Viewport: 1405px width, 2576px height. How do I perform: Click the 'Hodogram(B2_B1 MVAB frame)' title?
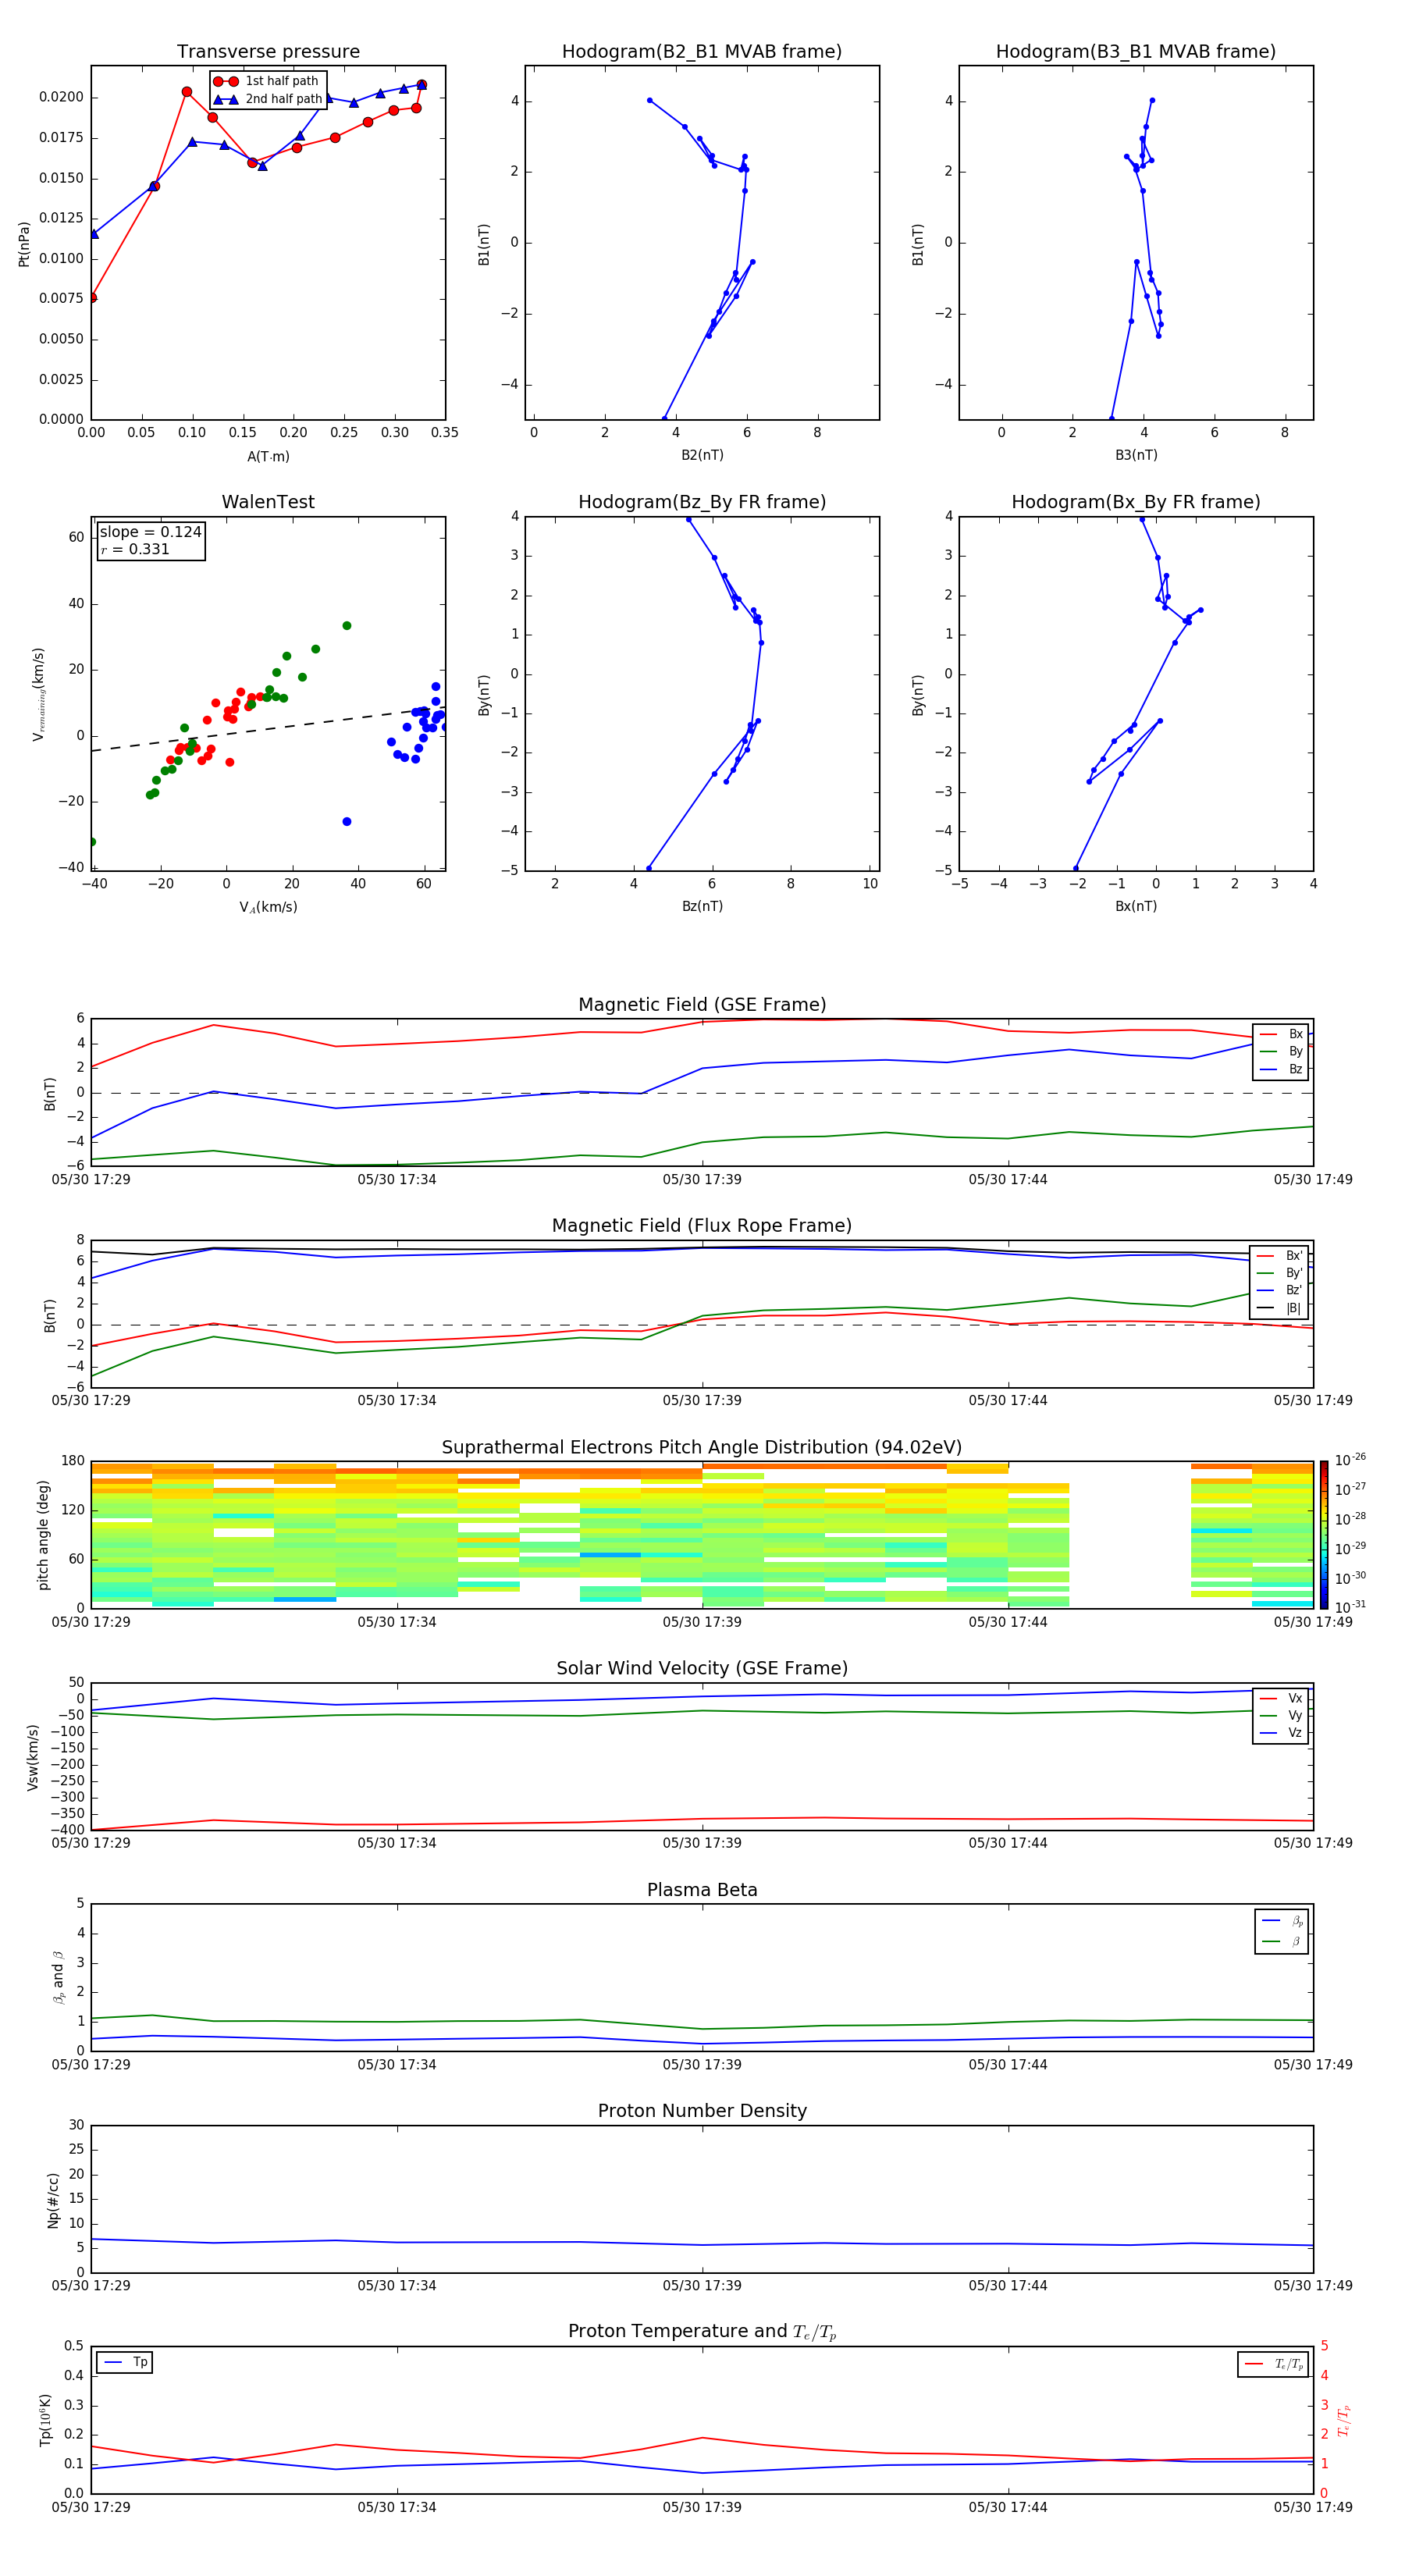coord(702,51)
